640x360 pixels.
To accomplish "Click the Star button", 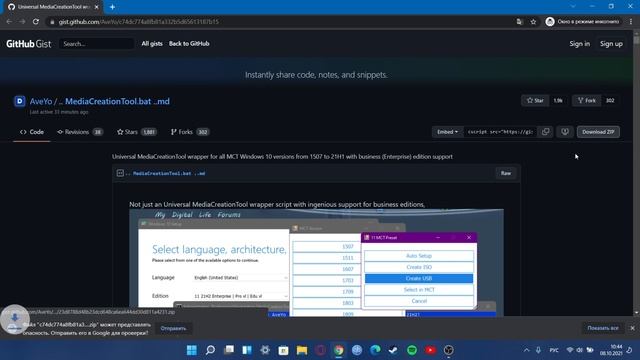I will (535, 100).
